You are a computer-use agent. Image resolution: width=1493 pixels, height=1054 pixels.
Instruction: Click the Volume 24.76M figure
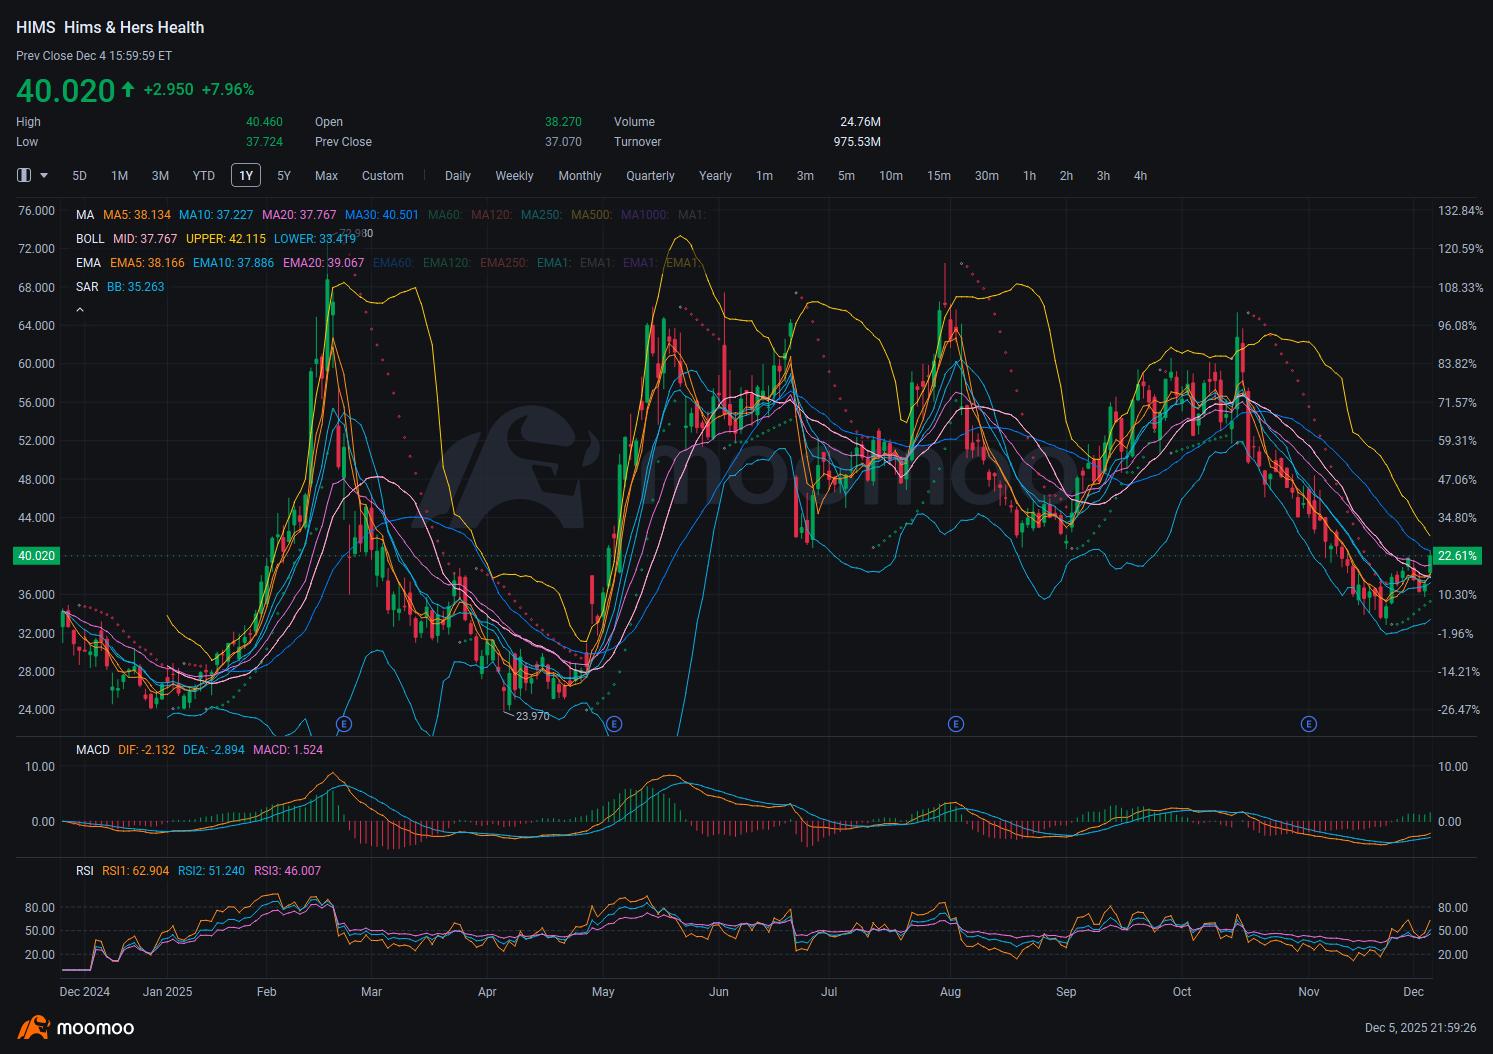[x=860, y=122]
